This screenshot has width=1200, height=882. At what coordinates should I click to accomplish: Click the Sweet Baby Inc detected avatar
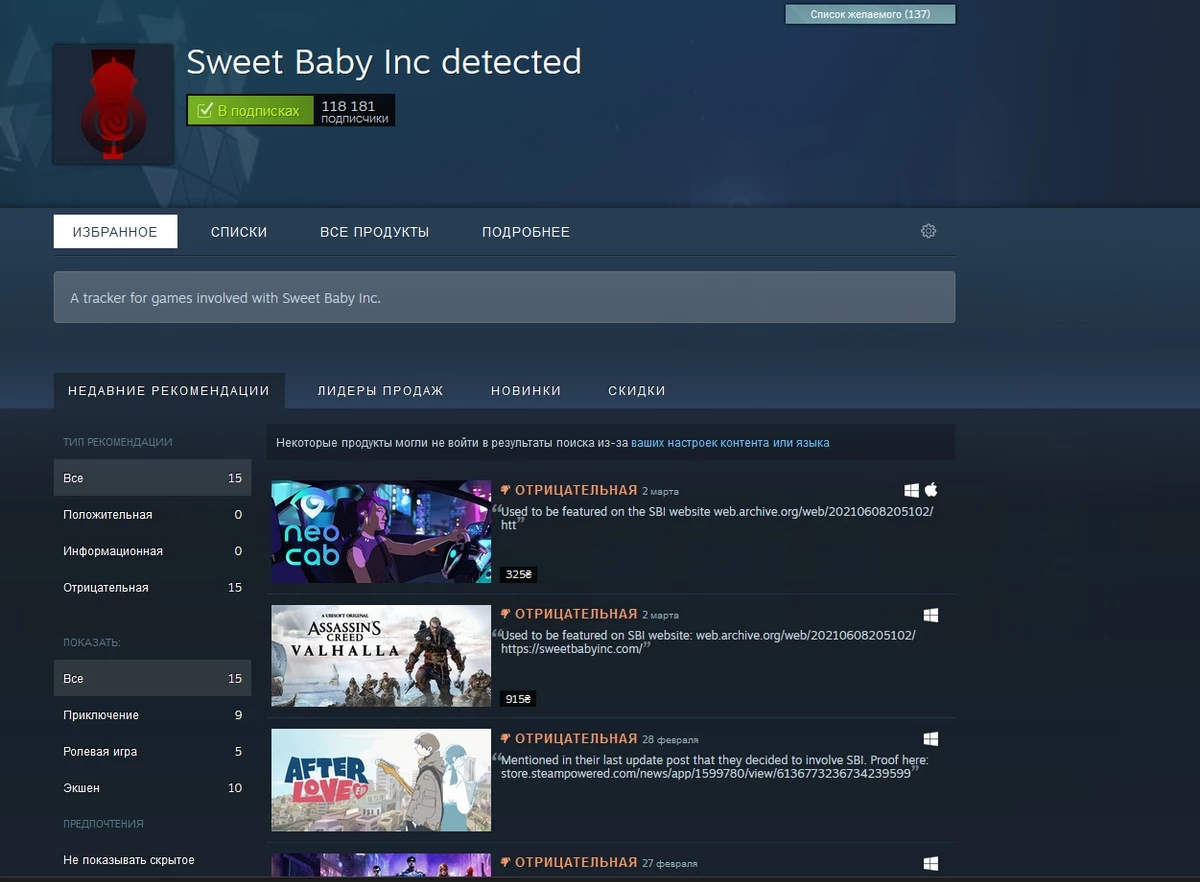(113, 104)
